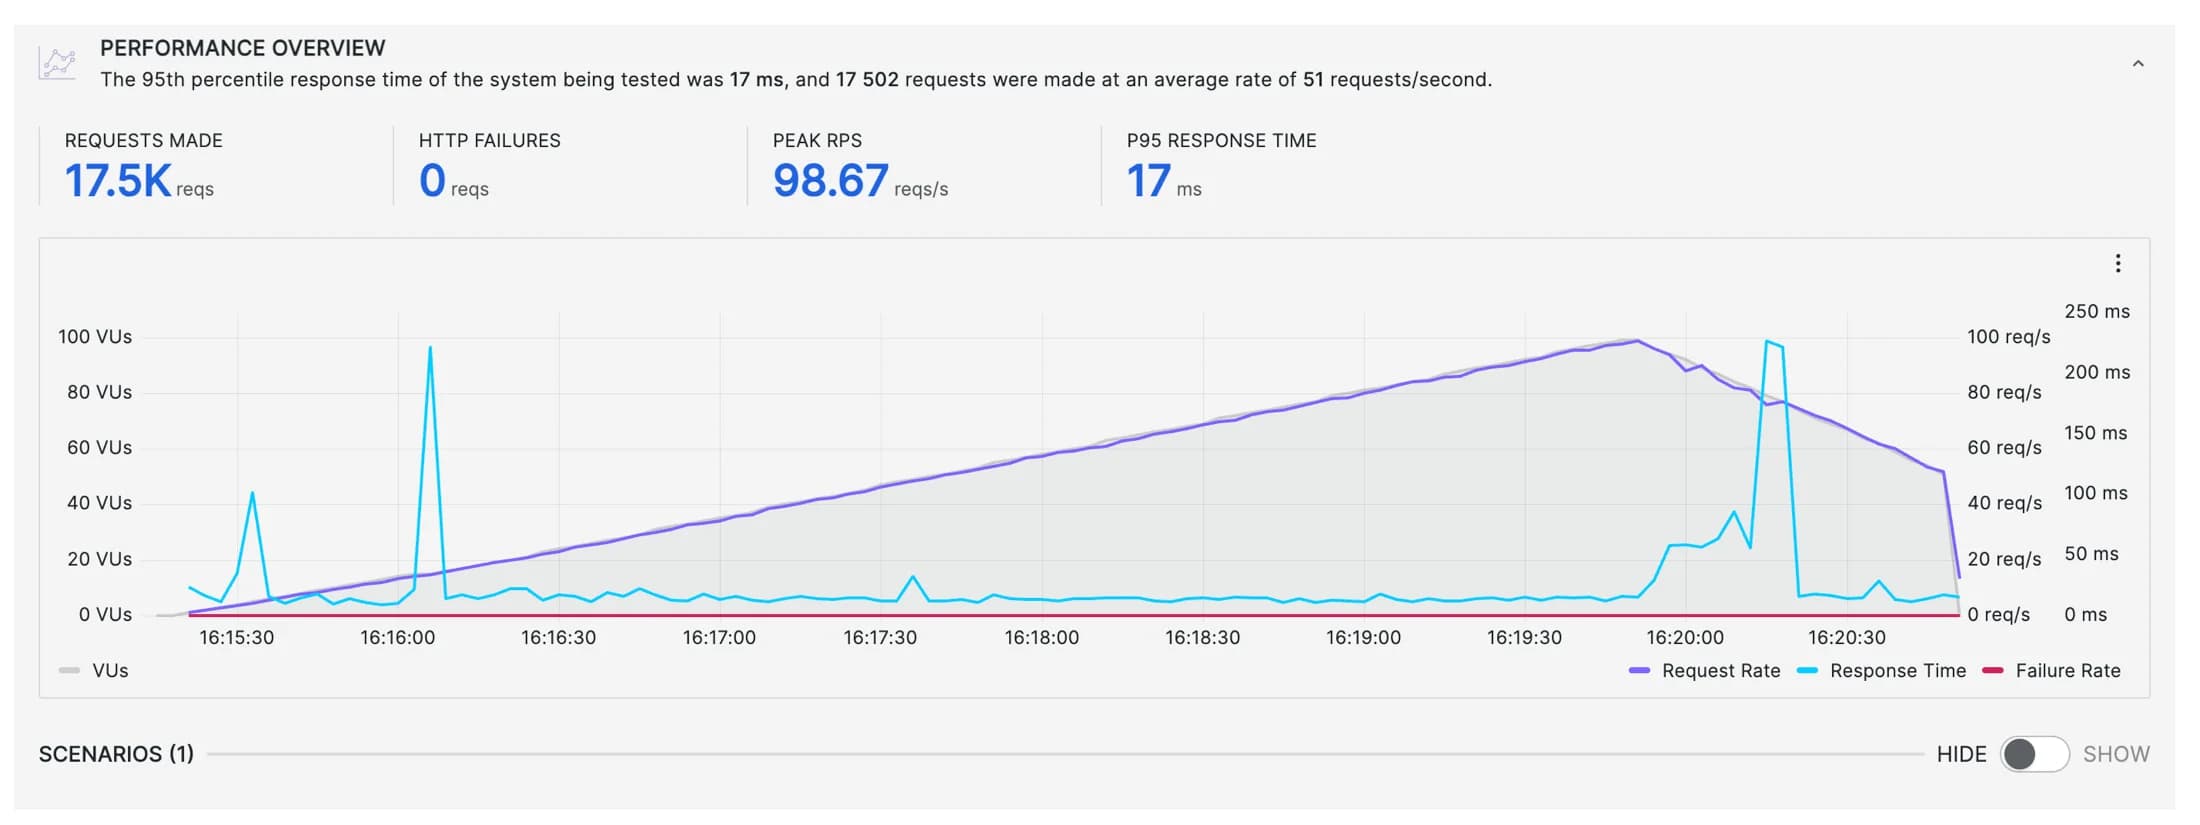Open the chart three-dot options menu
The width and height of the screenshot is (2200, 825).
[2117, 263]
